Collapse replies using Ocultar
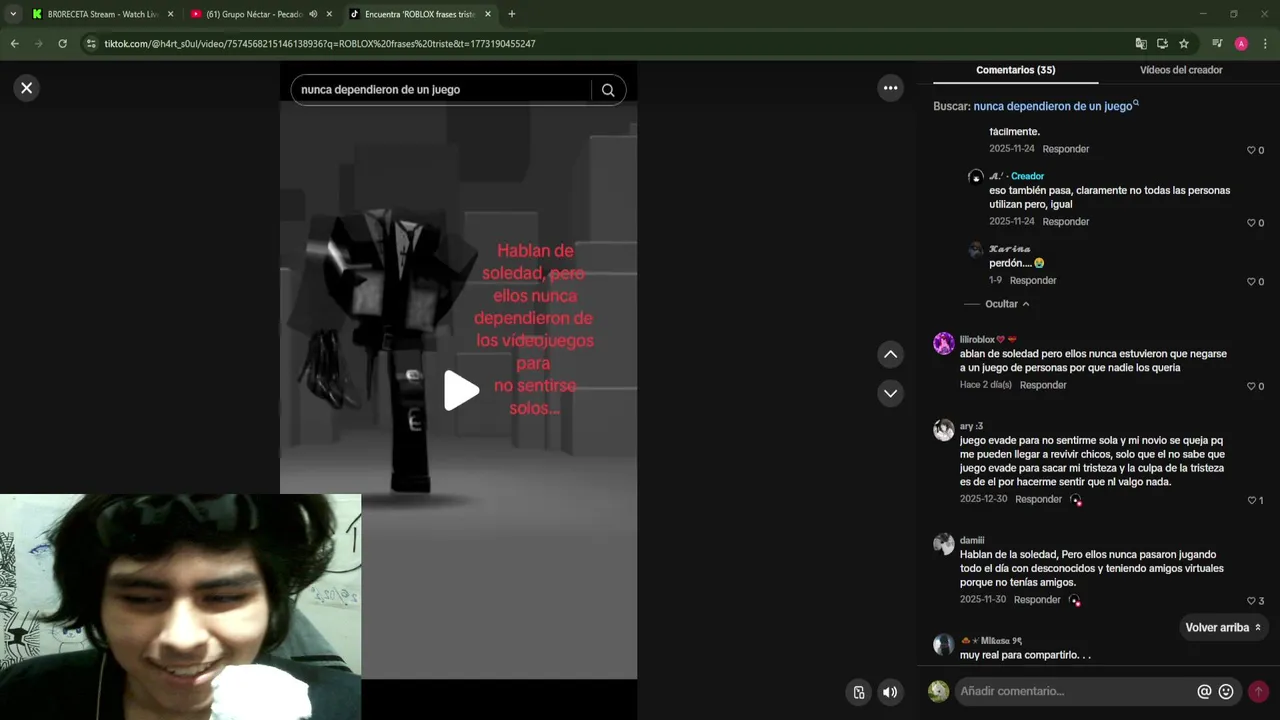The width and height of the screenshot is (1280, 720). [x=1006, y=304]
